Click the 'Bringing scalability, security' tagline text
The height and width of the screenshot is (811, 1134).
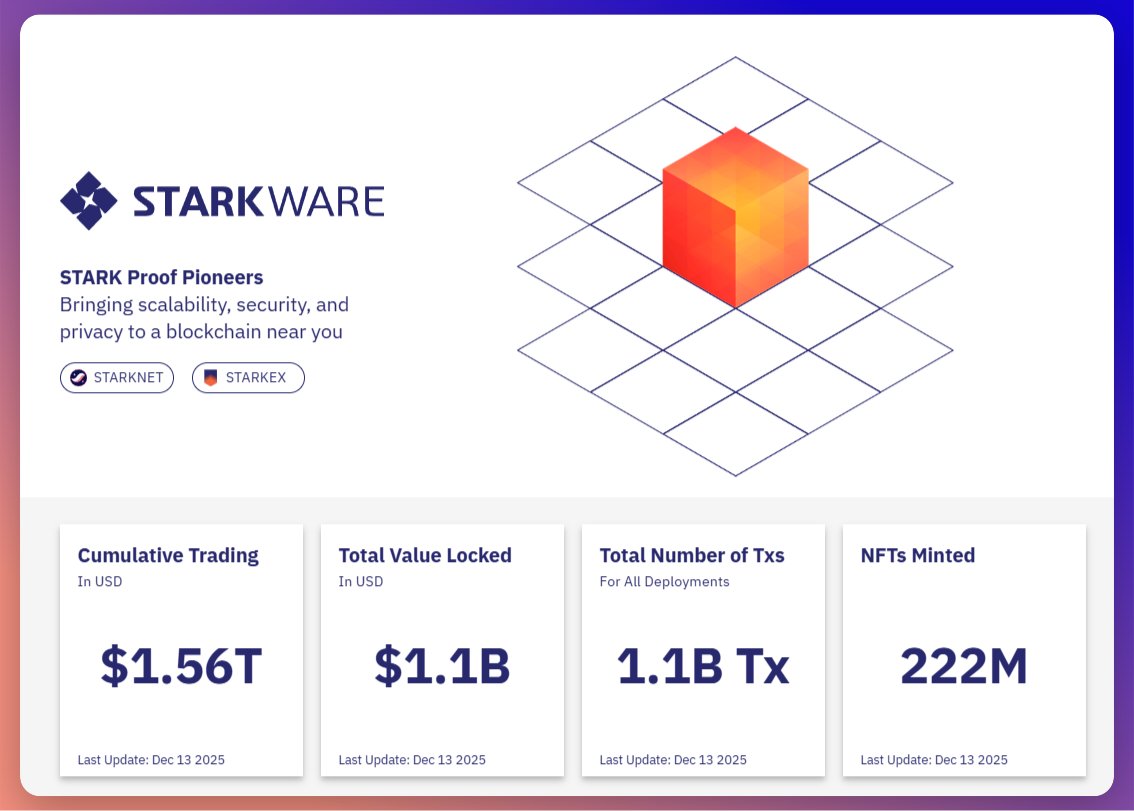point(204,305)
